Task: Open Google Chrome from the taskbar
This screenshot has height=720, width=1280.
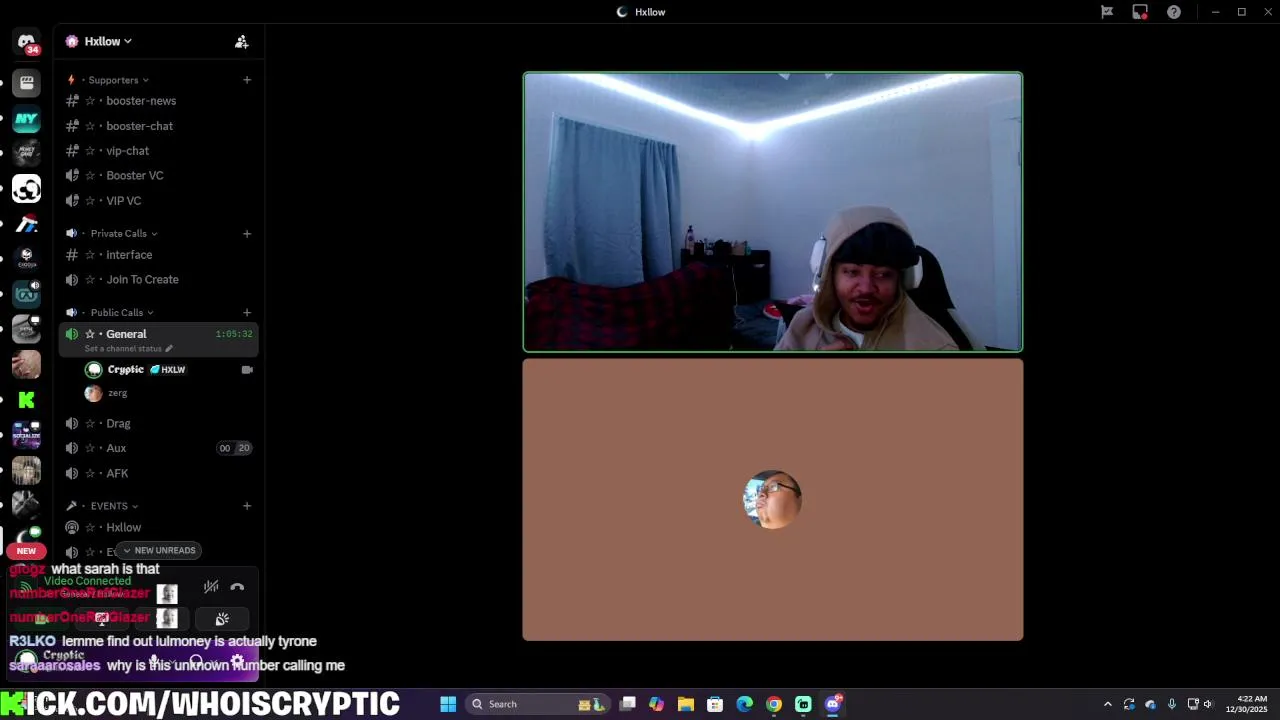Action: pos(774,704)
